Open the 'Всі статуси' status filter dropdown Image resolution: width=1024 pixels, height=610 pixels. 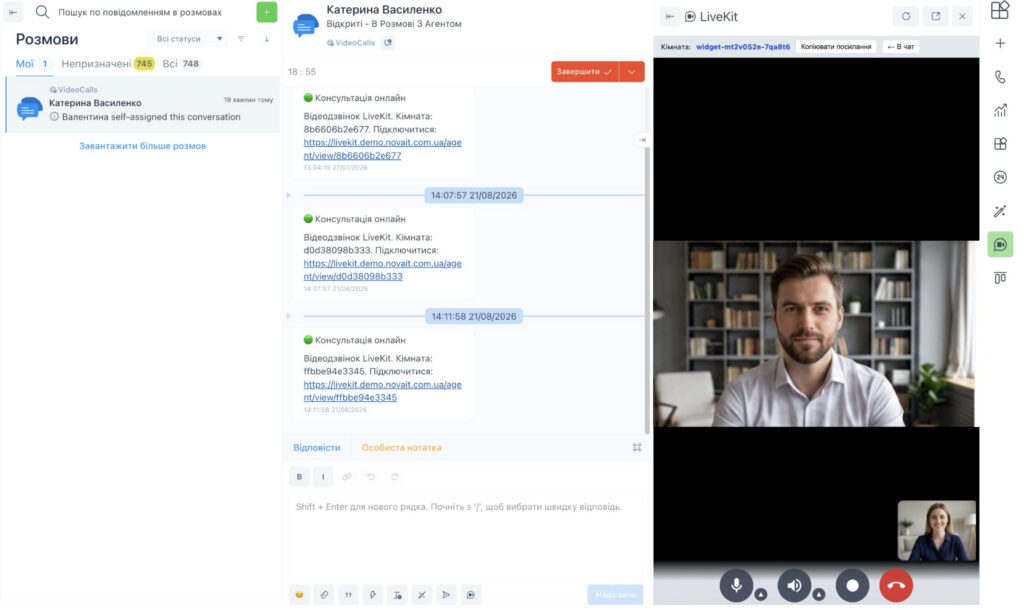pyautogui.click(x=186, y=39)
